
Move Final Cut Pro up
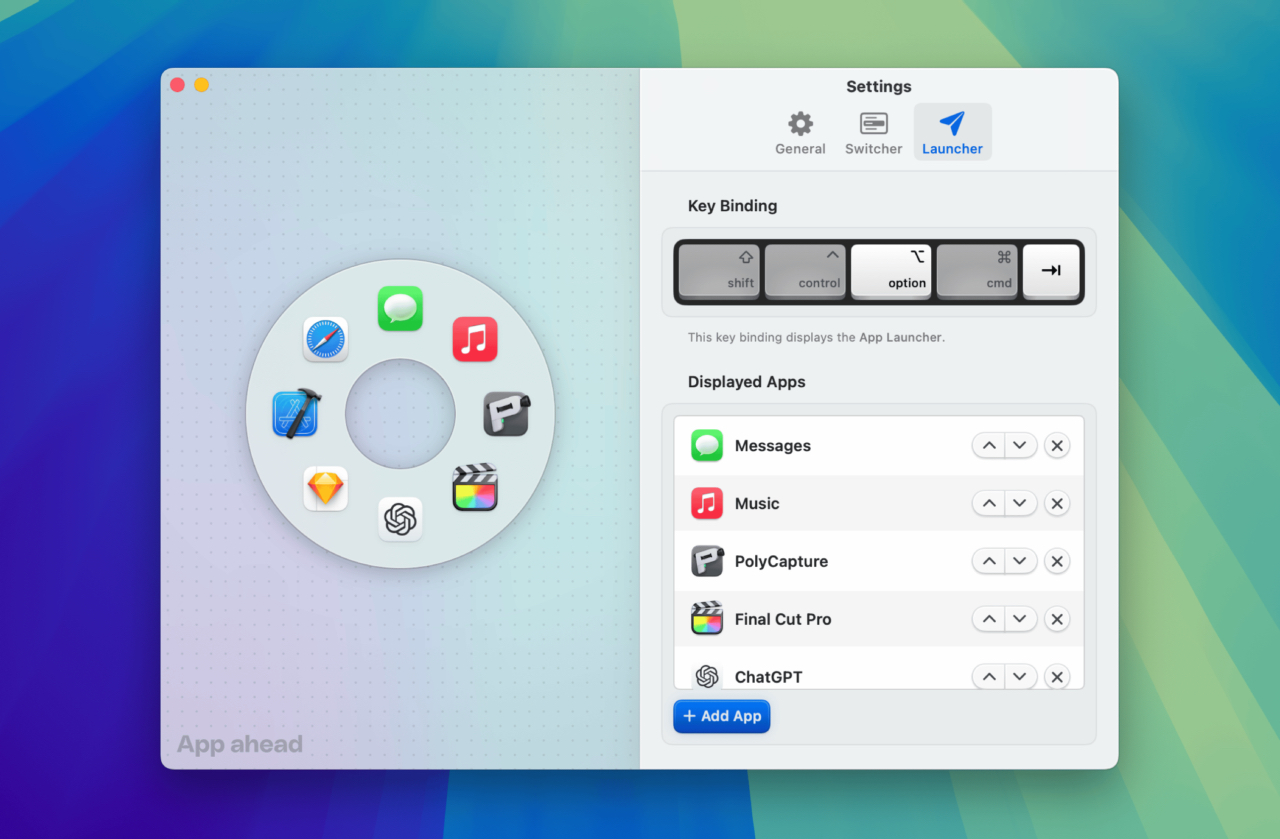989,620
